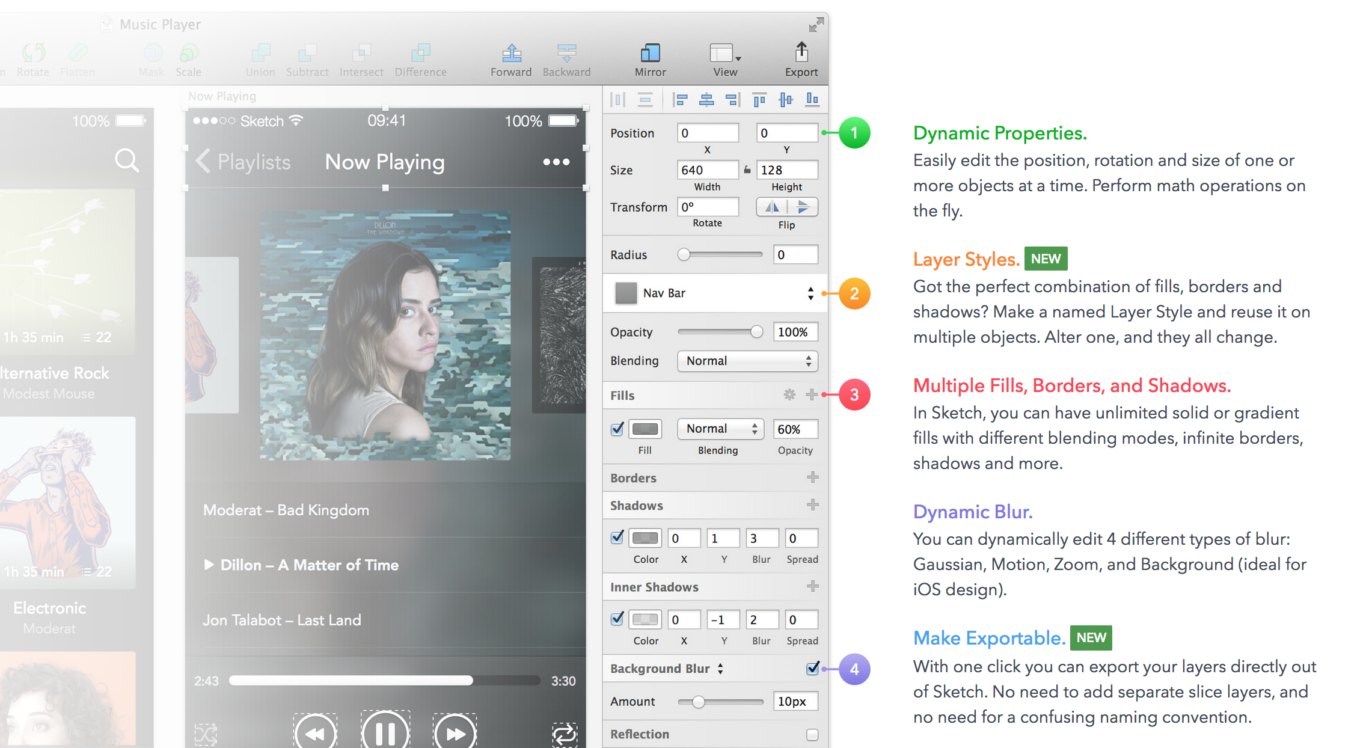Disable the Background Blur checkbox
Screen dimensions: 1366x748
click(812, 668)
